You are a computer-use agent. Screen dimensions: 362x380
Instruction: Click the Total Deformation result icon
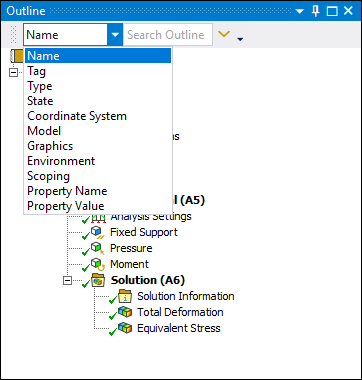click(x=125, y=312)
